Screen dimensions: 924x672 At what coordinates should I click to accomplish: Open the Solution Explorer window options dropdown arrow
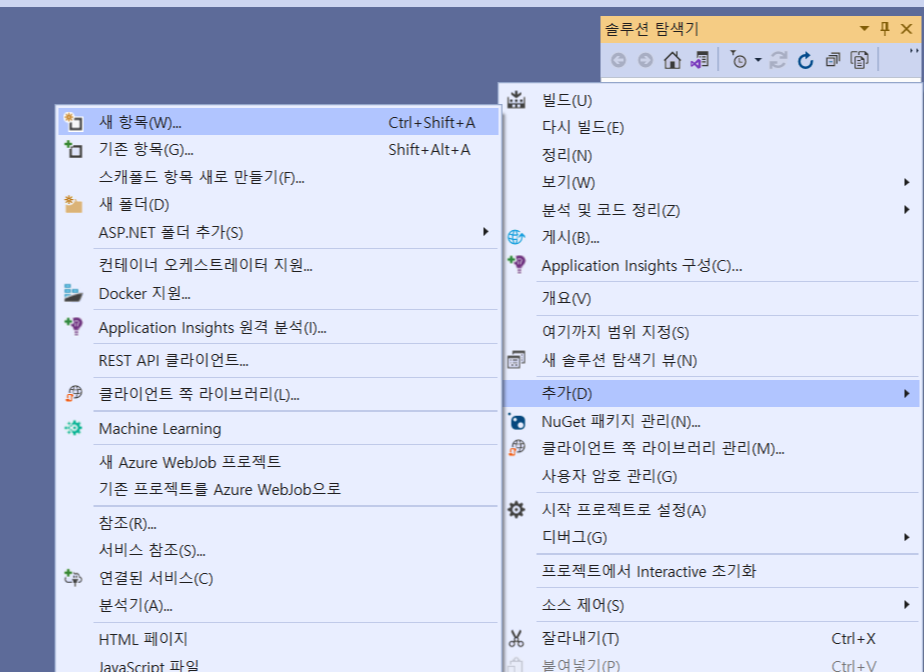(864, 28)
